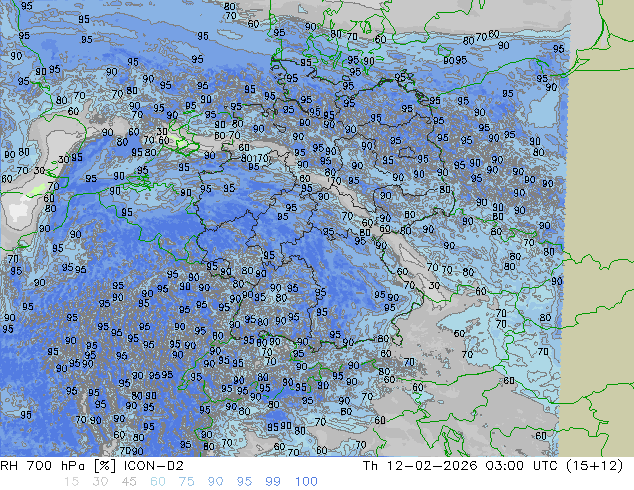Click the 'Th 12-02-2026 03:00 UTC (15+12)' timestamp
Viewport: 634px width, 490px height.
pos(493,466)
